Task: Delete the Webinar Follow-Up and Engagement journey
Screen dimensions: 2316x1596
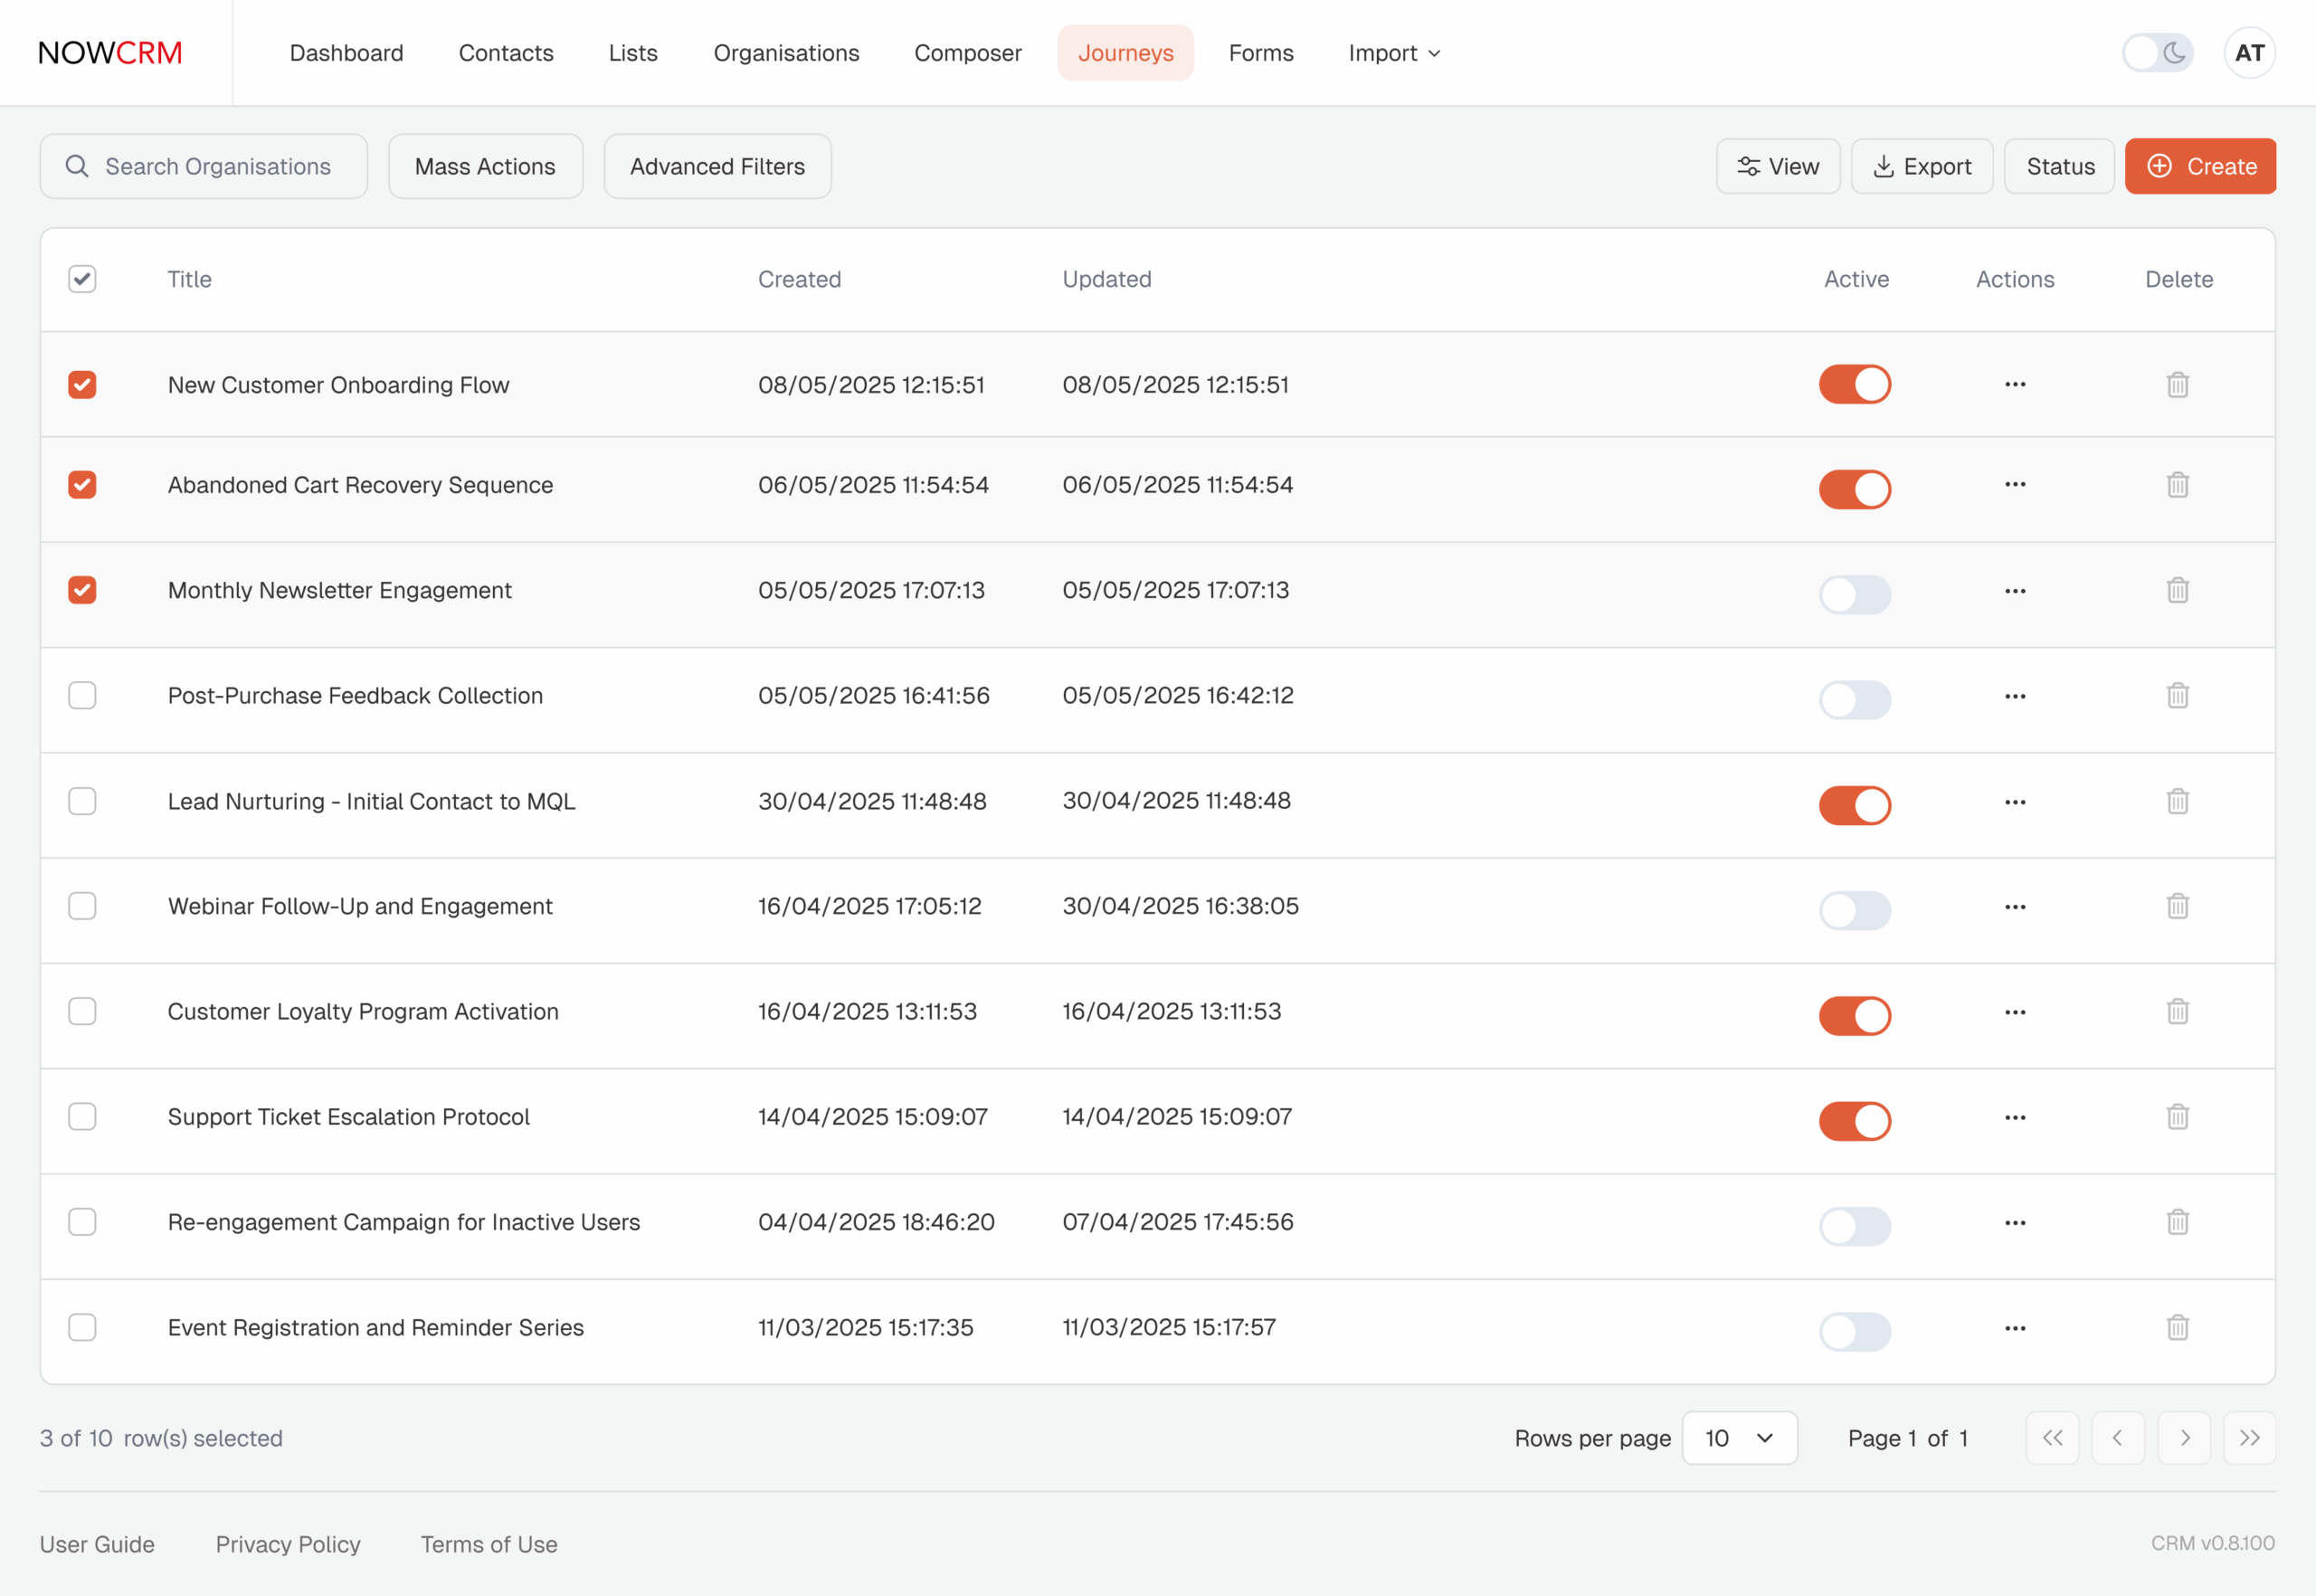Action: [x=2177, y=906]
